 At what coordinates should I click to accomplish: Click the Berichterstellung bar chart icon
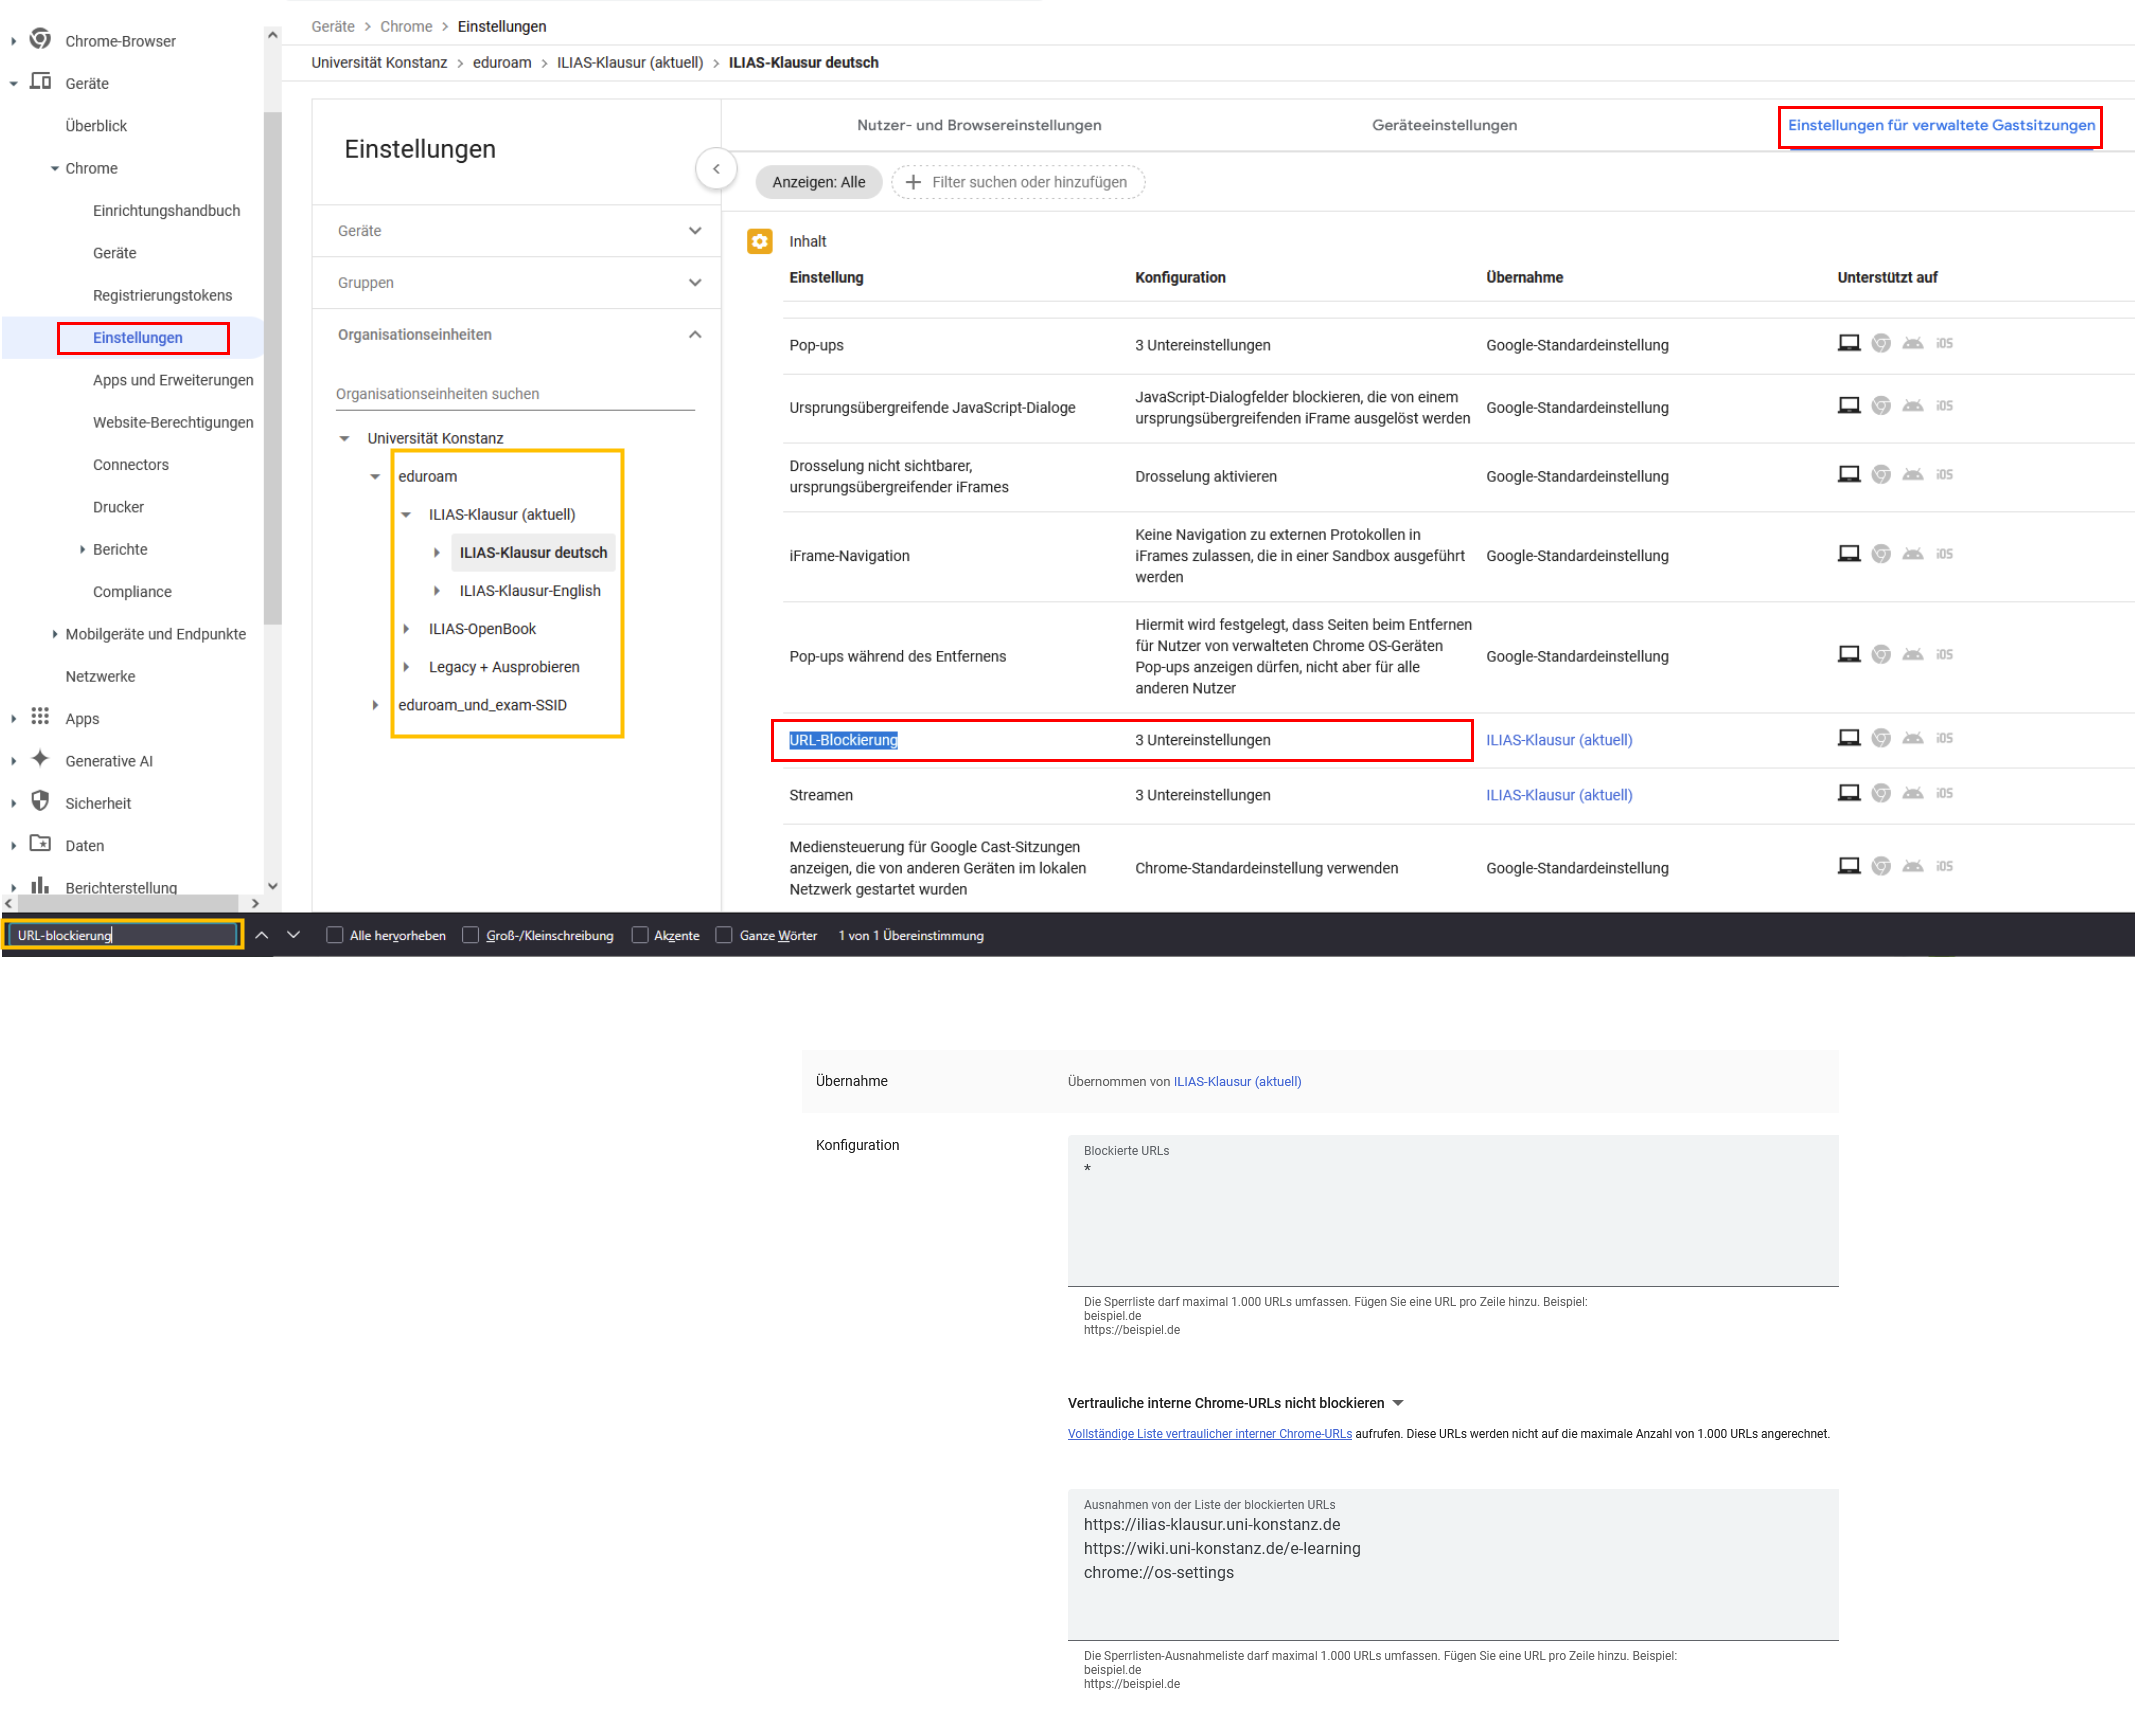[x=40, y=886]
